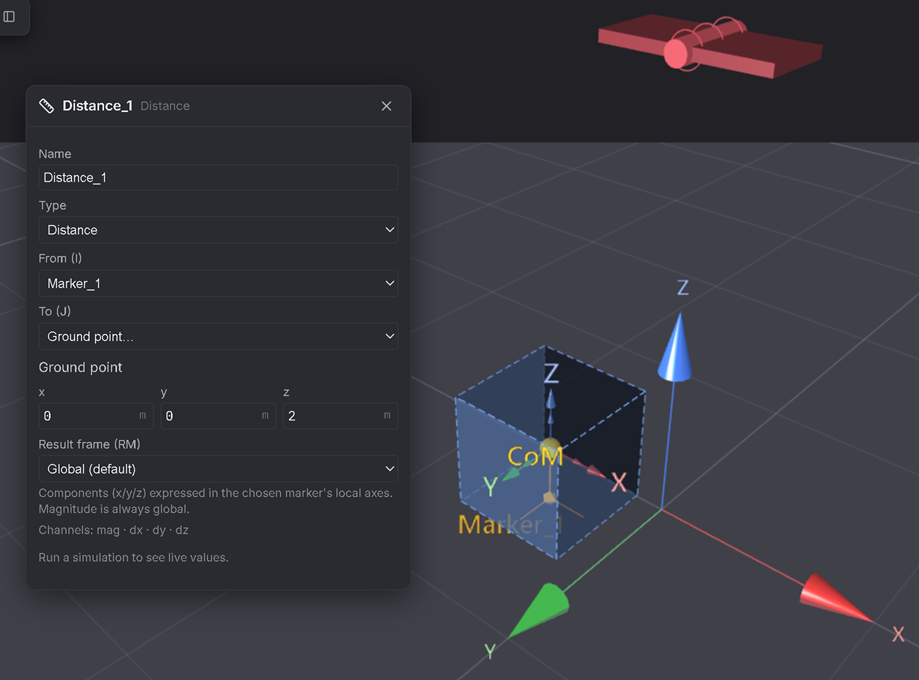Select the CoM label on the cube
Image resolution: width=919 pixels, height=680 pixels.
tap(535, 457)
